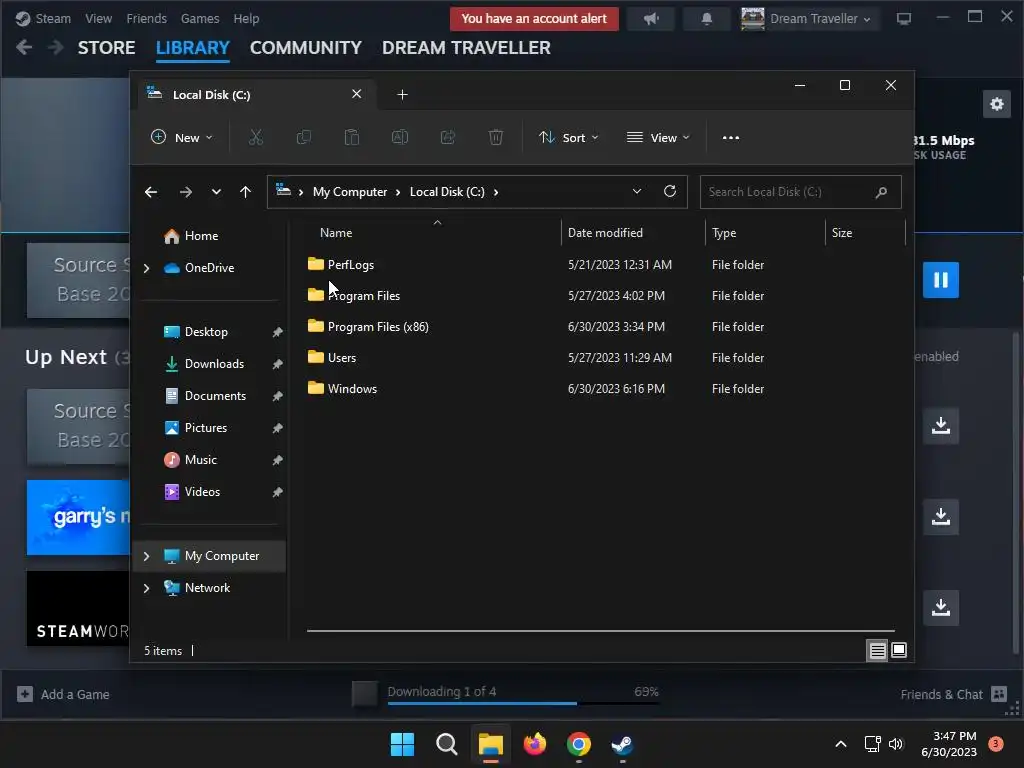The height and width of the screenshot is (768, 1024).
Task: Click the Share icon in Explorer toolbar
Action: click(x=448, y=137)
